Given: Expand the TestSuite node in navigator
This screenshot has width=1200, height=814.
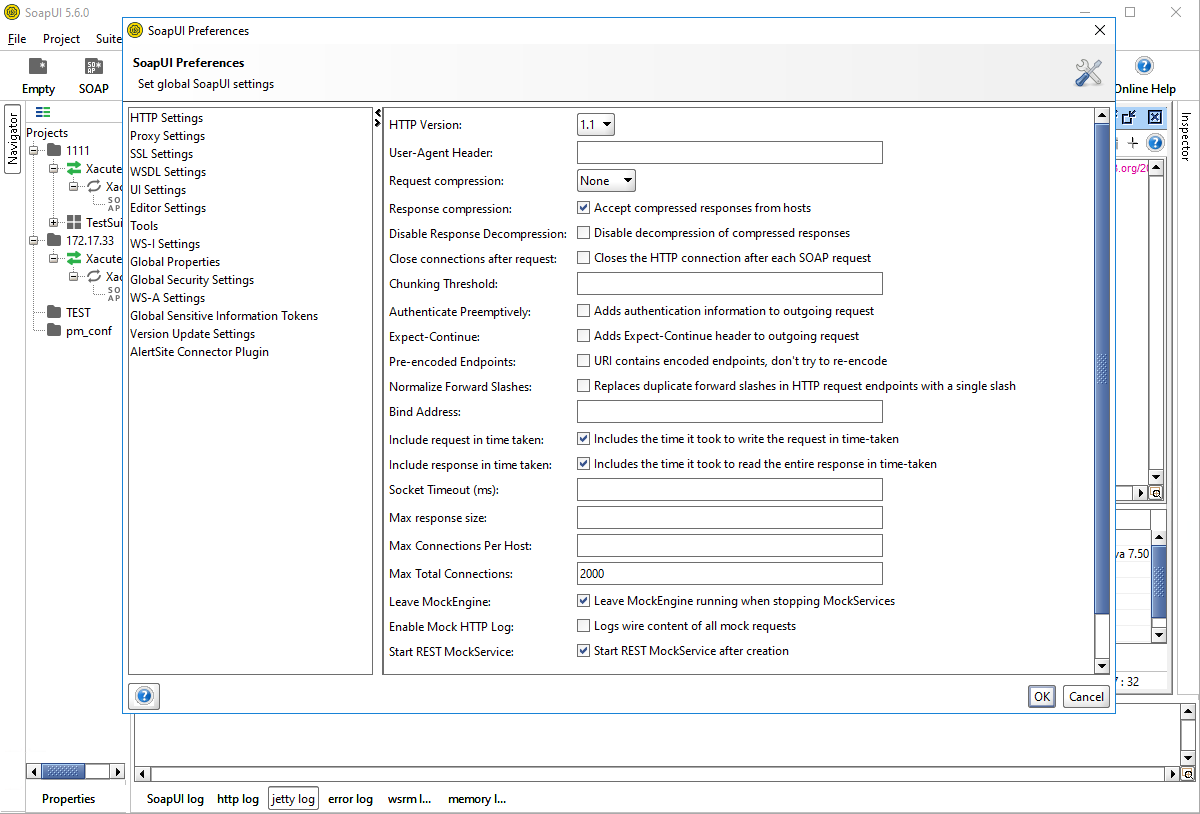Looking at the screenshot, I should click(55, 222).
